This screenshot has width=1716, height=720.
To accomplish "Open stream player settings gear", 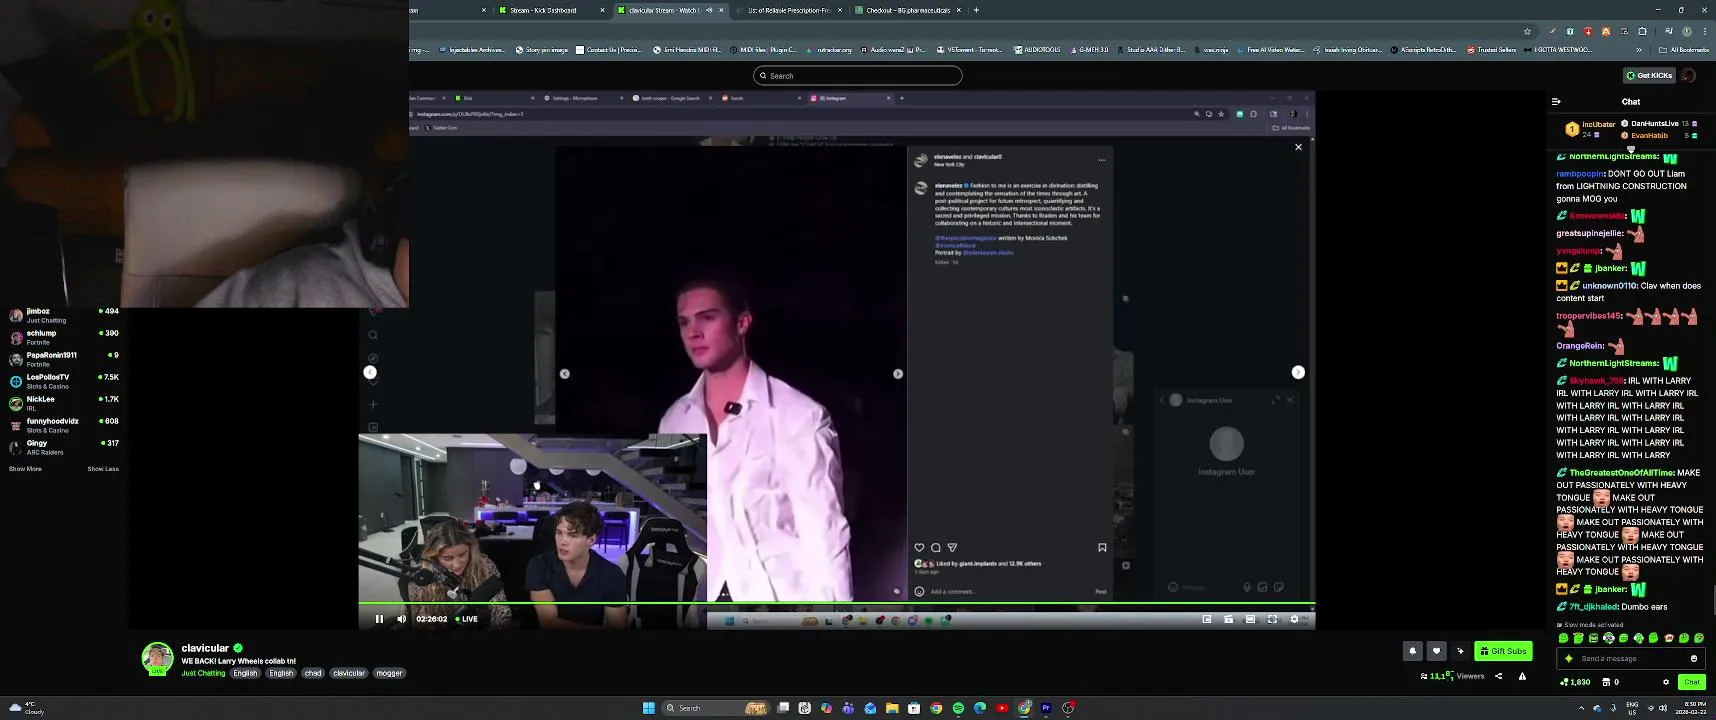I will (x=1294, y=619).
